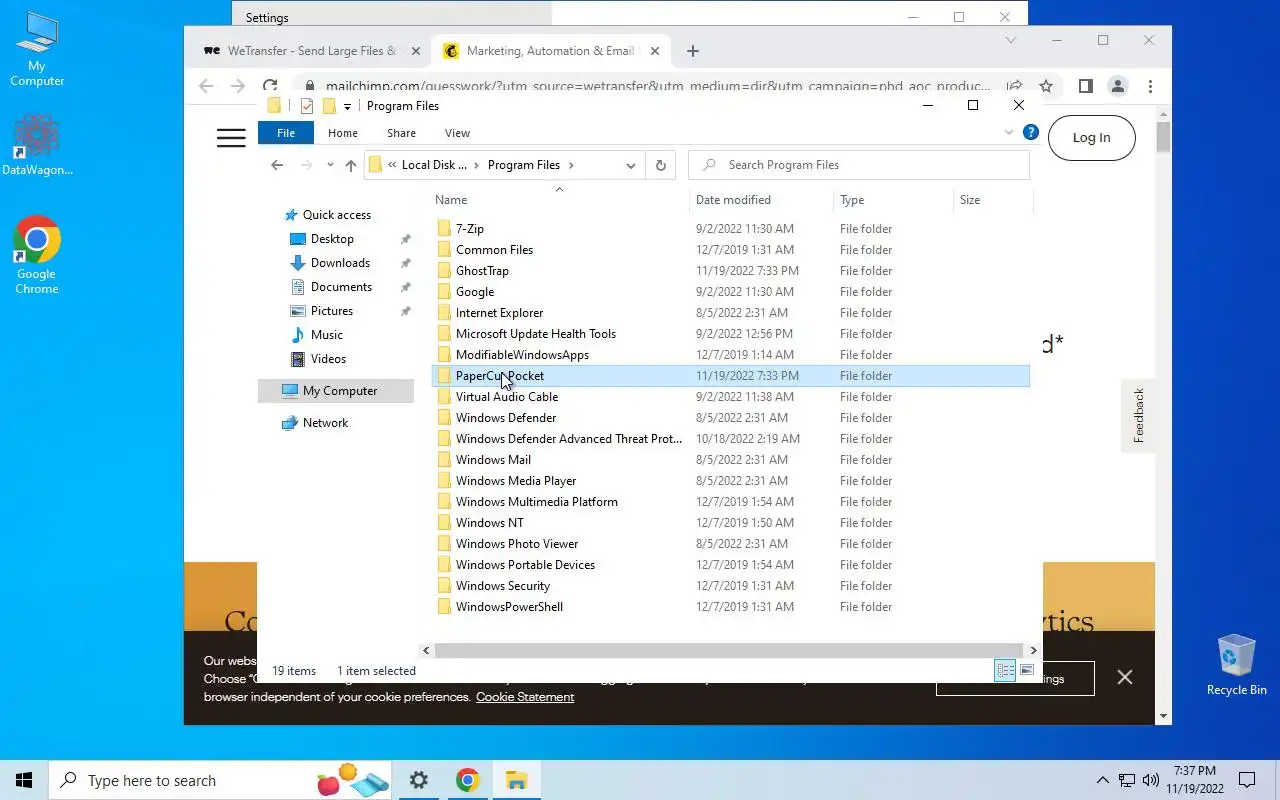Select Microsoft Update Health Tools folder
The width and height of the screenshot is (1280, 800).
535,334
